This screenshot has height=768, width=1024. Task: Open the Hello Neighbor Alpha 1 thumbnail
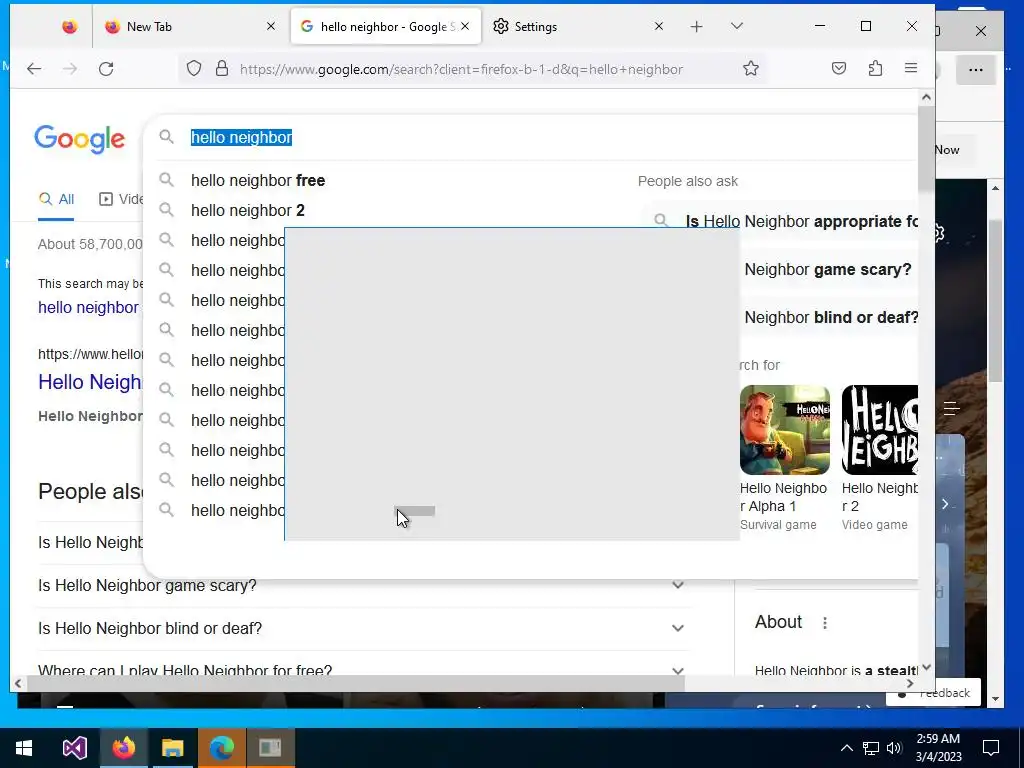pos(784,430)
